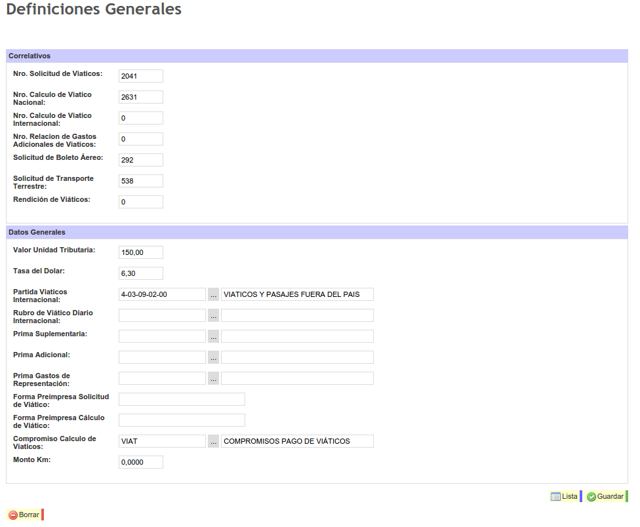Open lookup for Prima Gastos de Representación
This screenshot has height=527, width=640.
coord(213,379)
